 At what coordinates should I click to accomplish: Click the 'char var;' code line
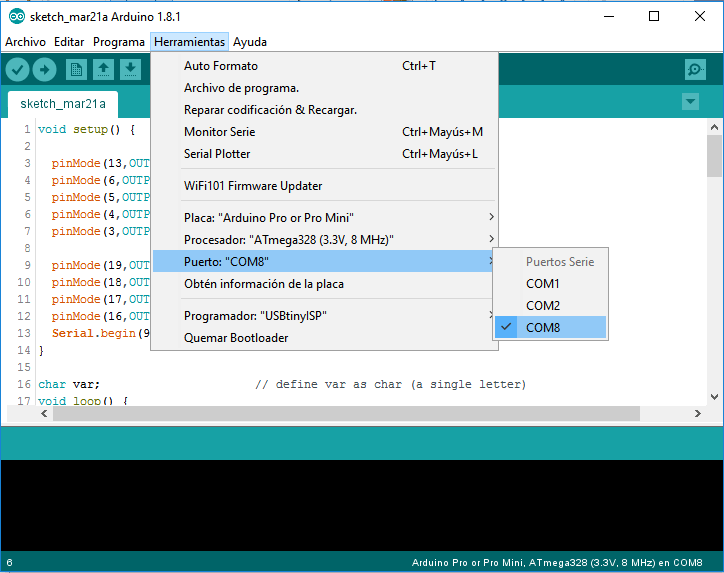69,384
